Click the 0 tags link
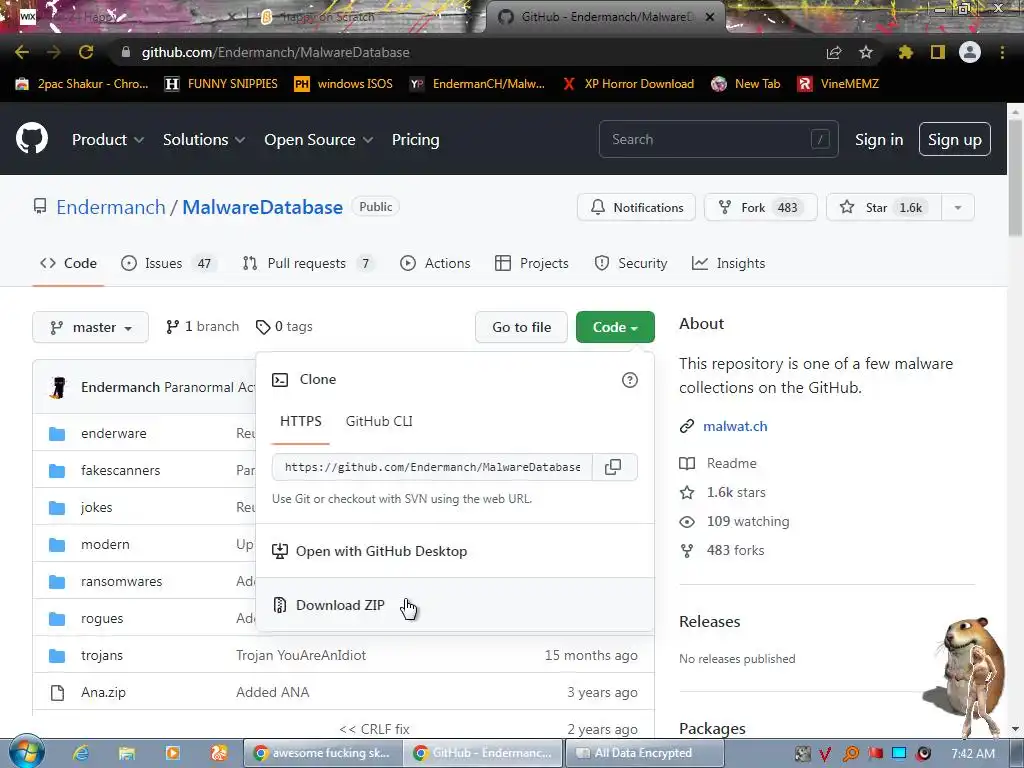 click(x=284, y=327)
